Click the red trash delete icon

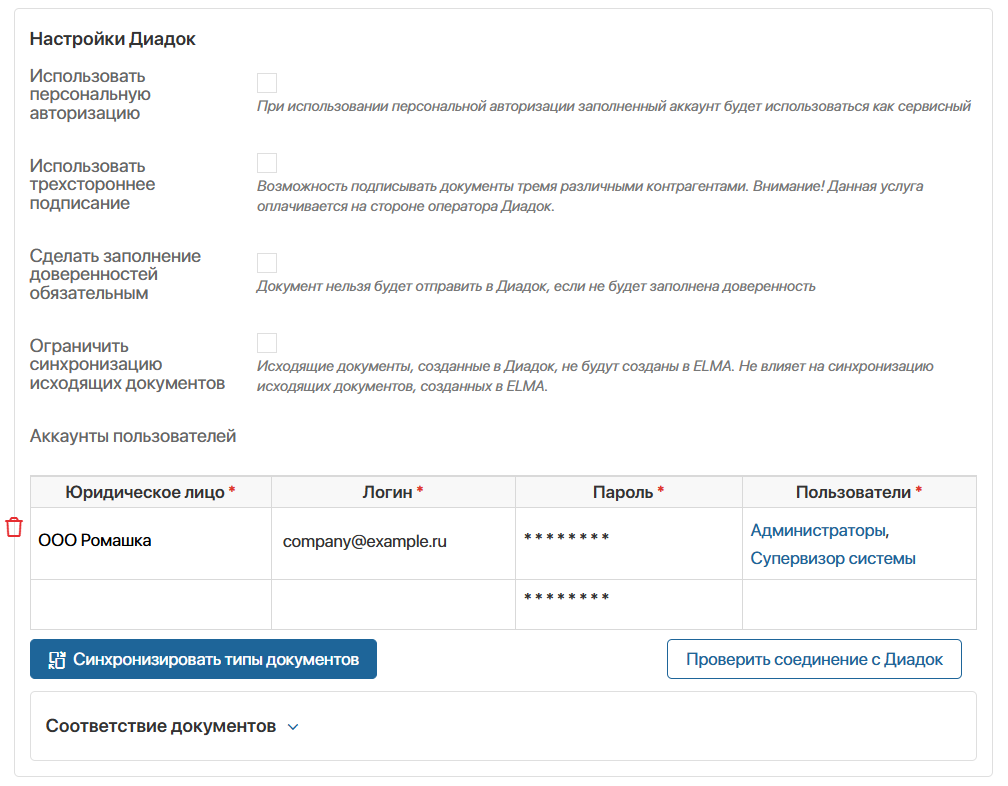point(14,527)
